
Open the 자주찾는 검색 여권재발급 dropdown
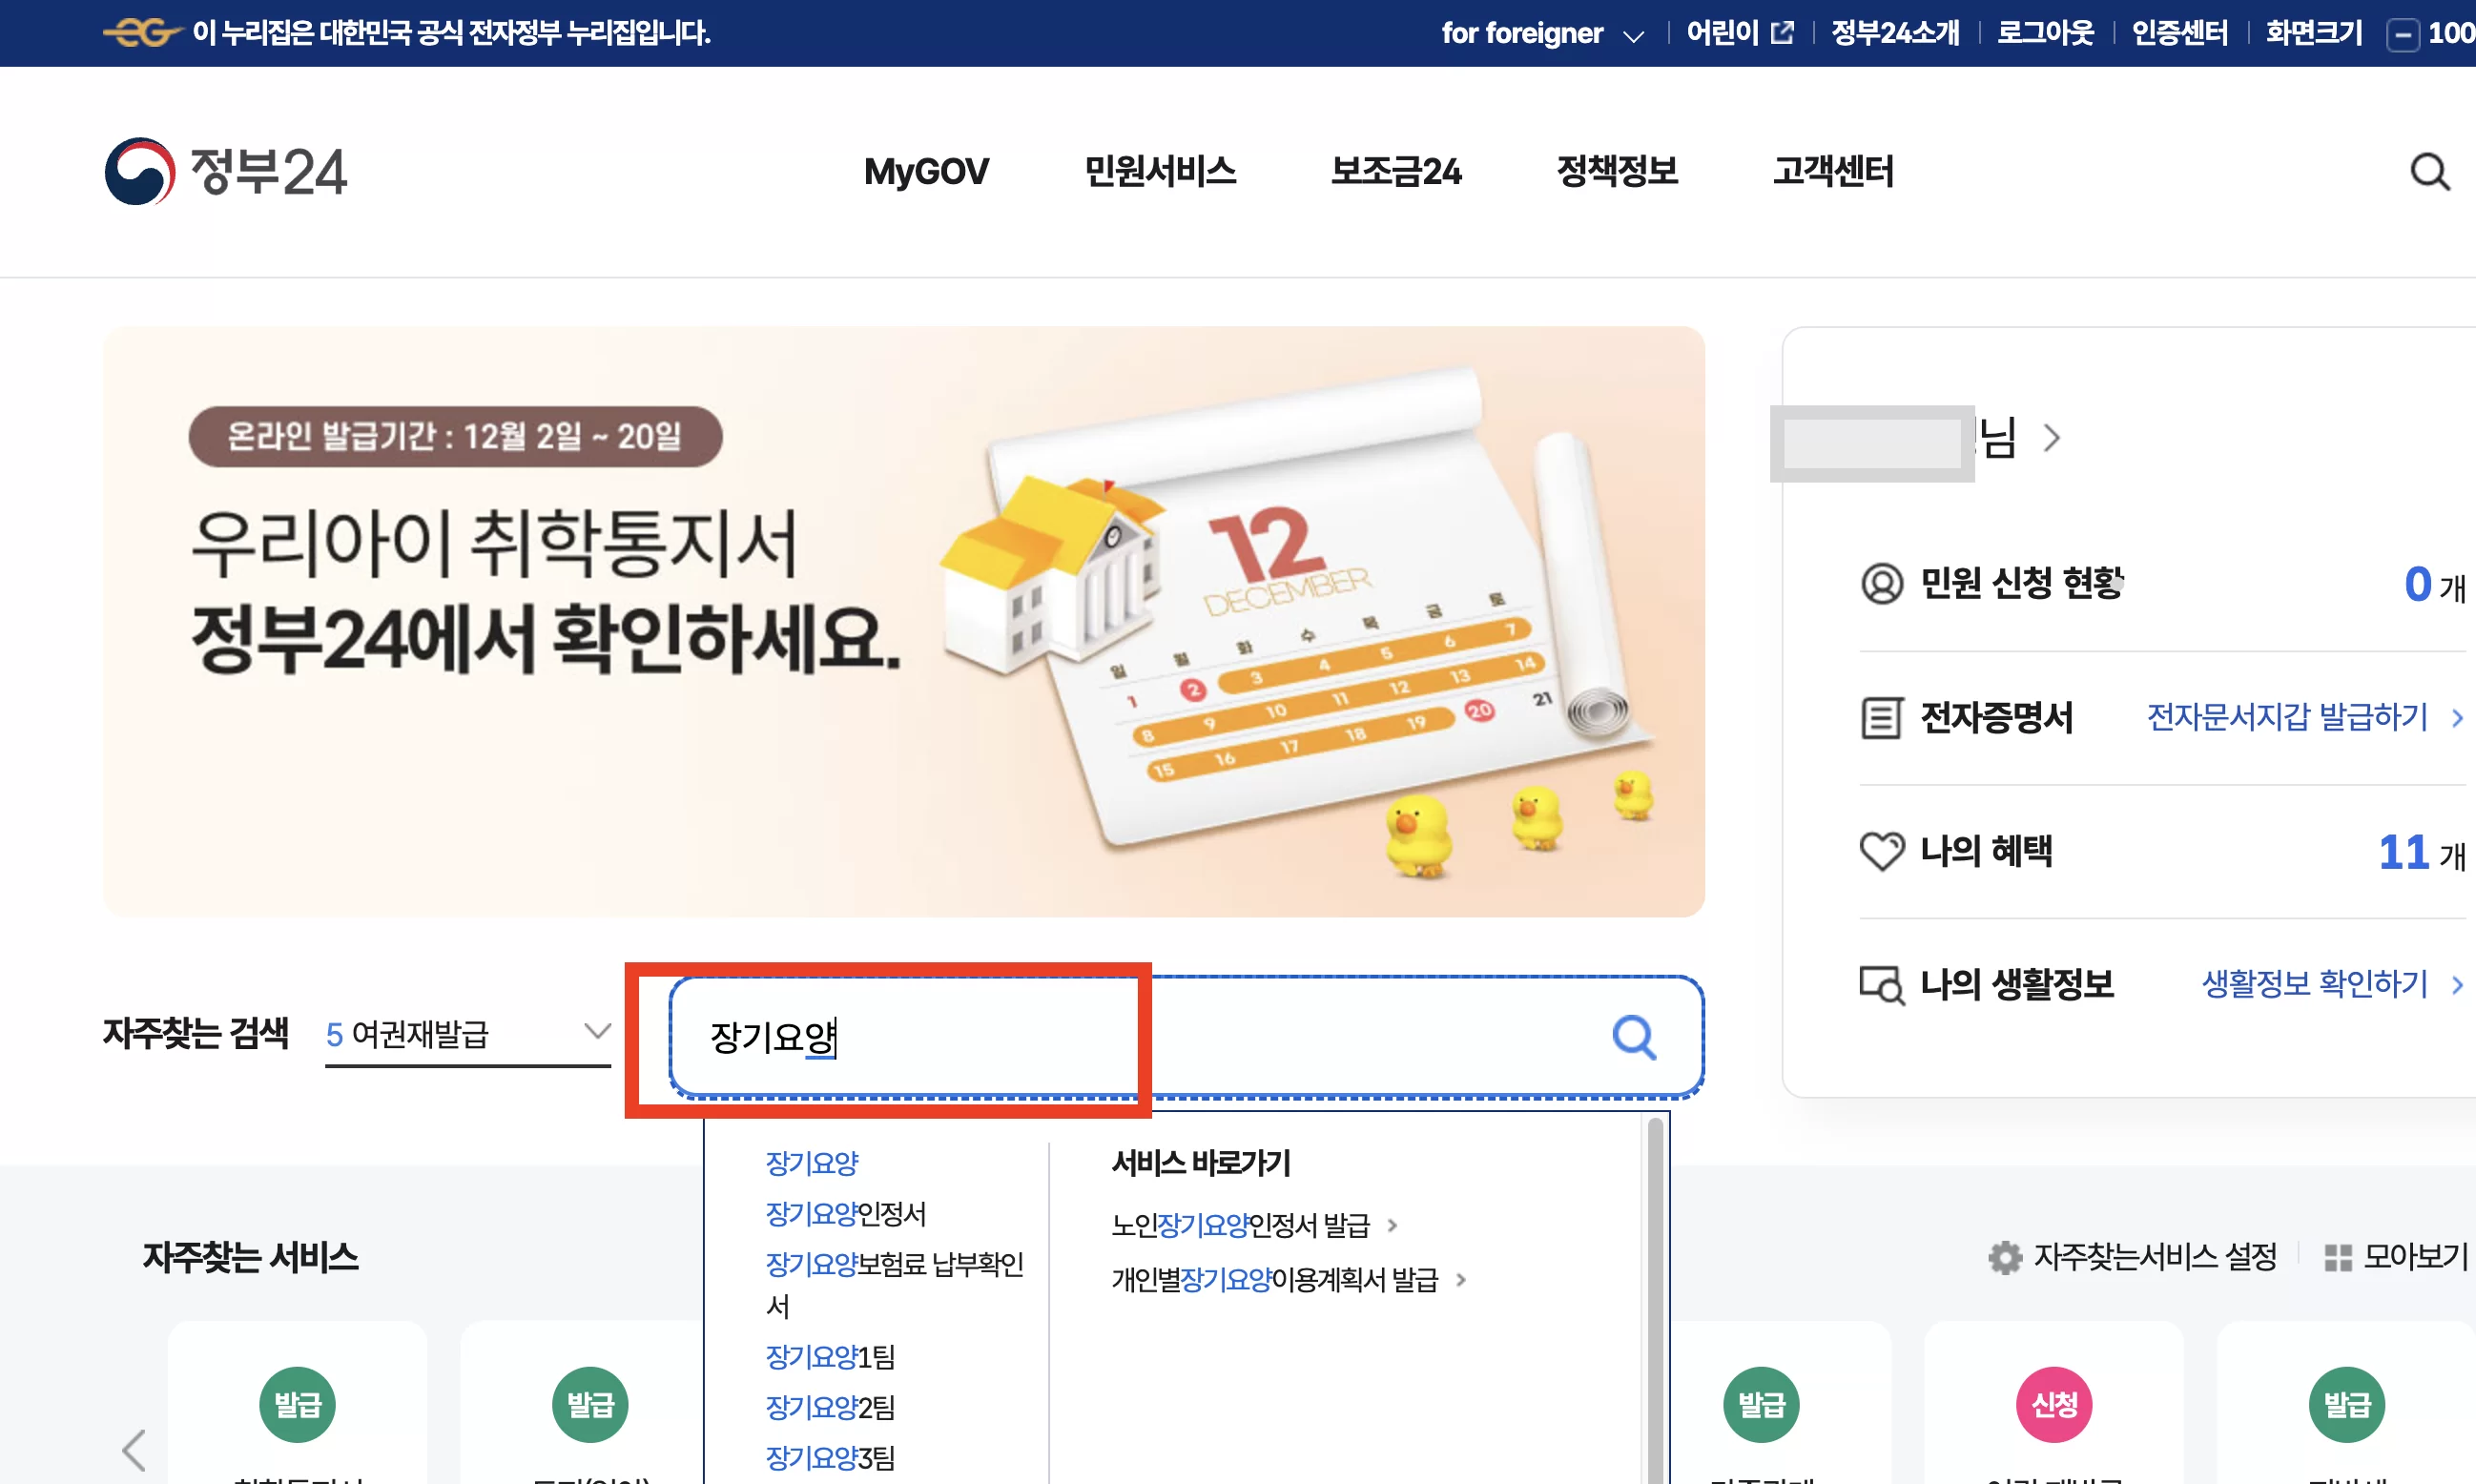tap(468, 1034)
